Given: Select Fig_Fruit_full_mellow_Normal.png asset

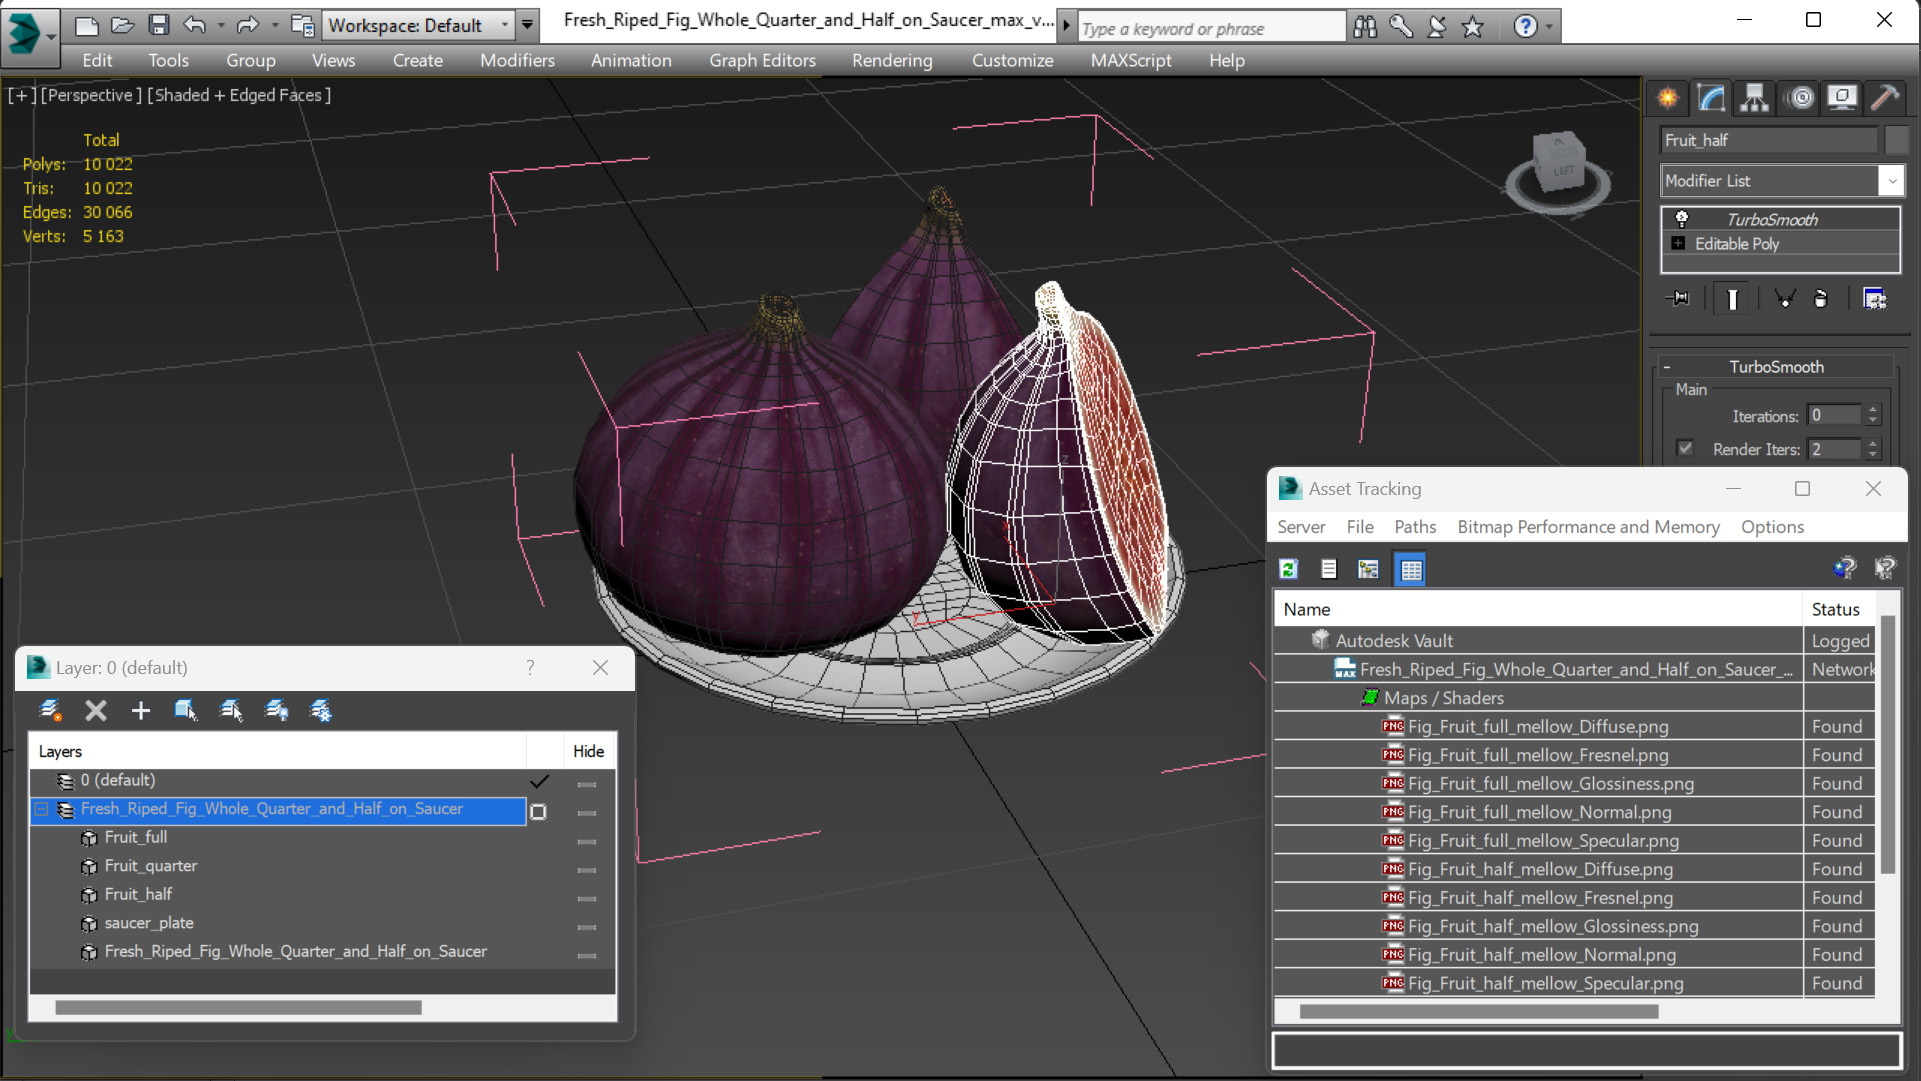Looking at the screenshot, I should (x=1538, y=812).
